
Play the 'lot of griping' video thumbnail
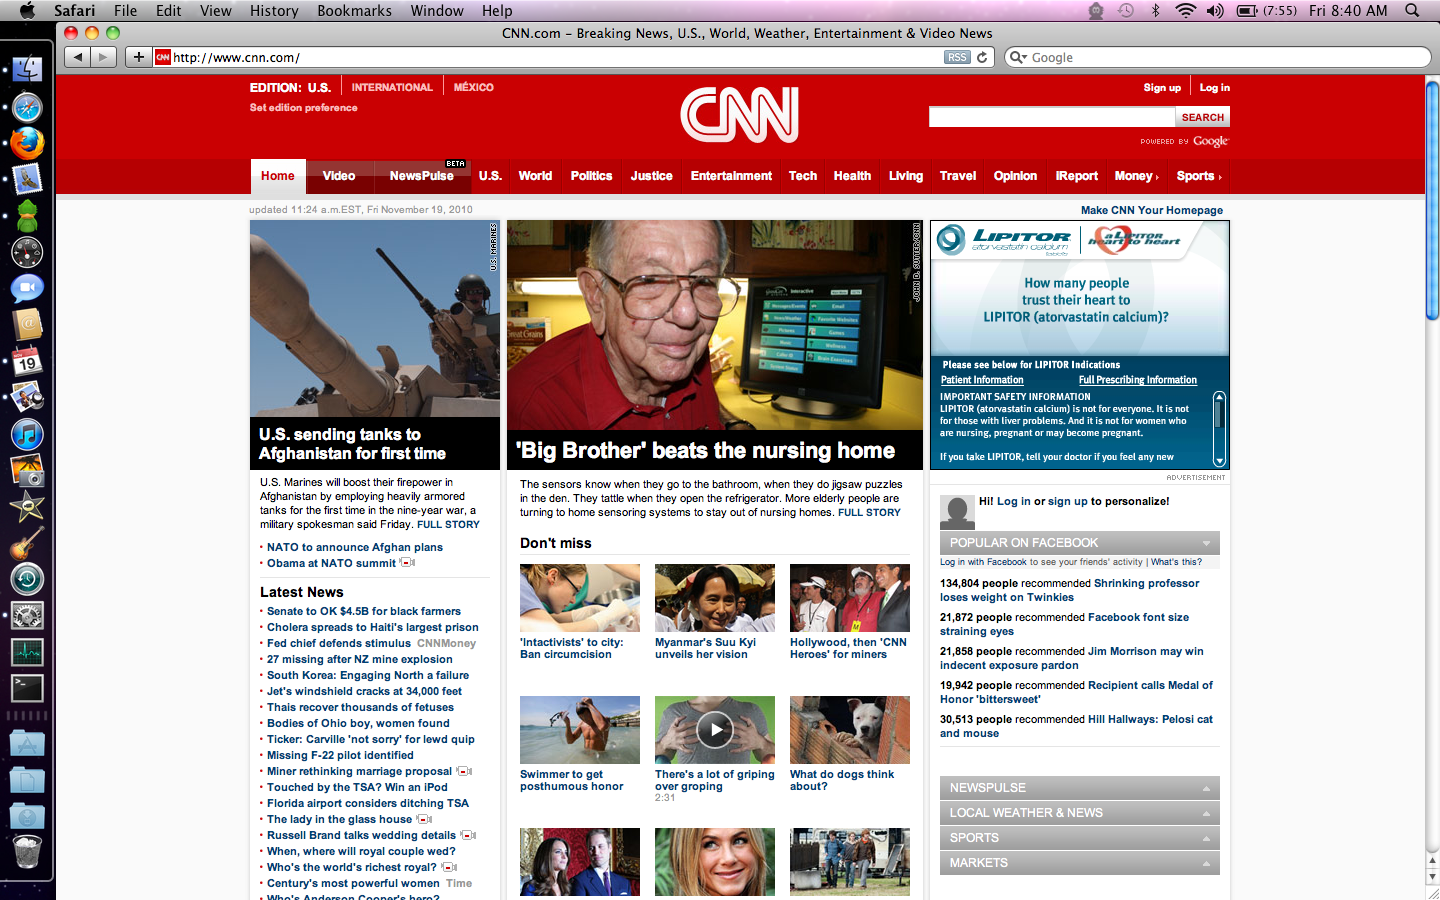[x=715, y=730]
